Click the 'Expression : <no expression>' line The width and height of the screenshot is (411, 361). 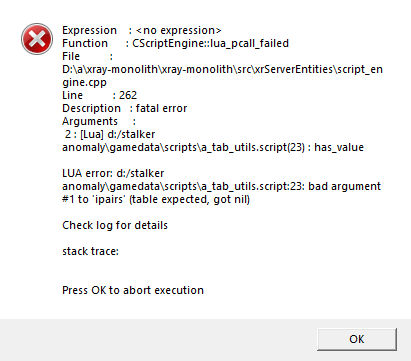142,30
